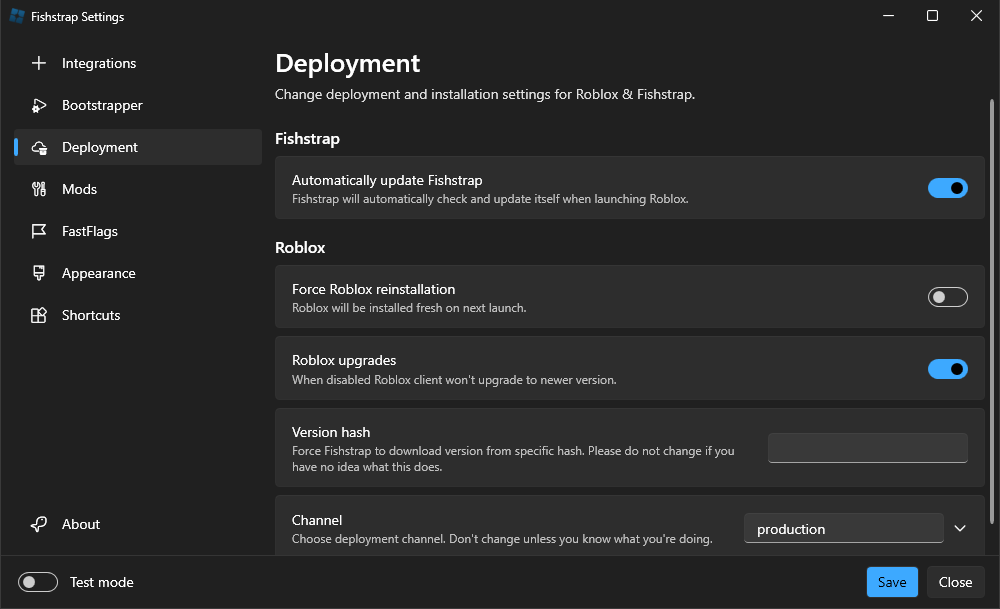Click the Mods wrench icon
Screen dimensions: 1000x609
coord(39,189)
